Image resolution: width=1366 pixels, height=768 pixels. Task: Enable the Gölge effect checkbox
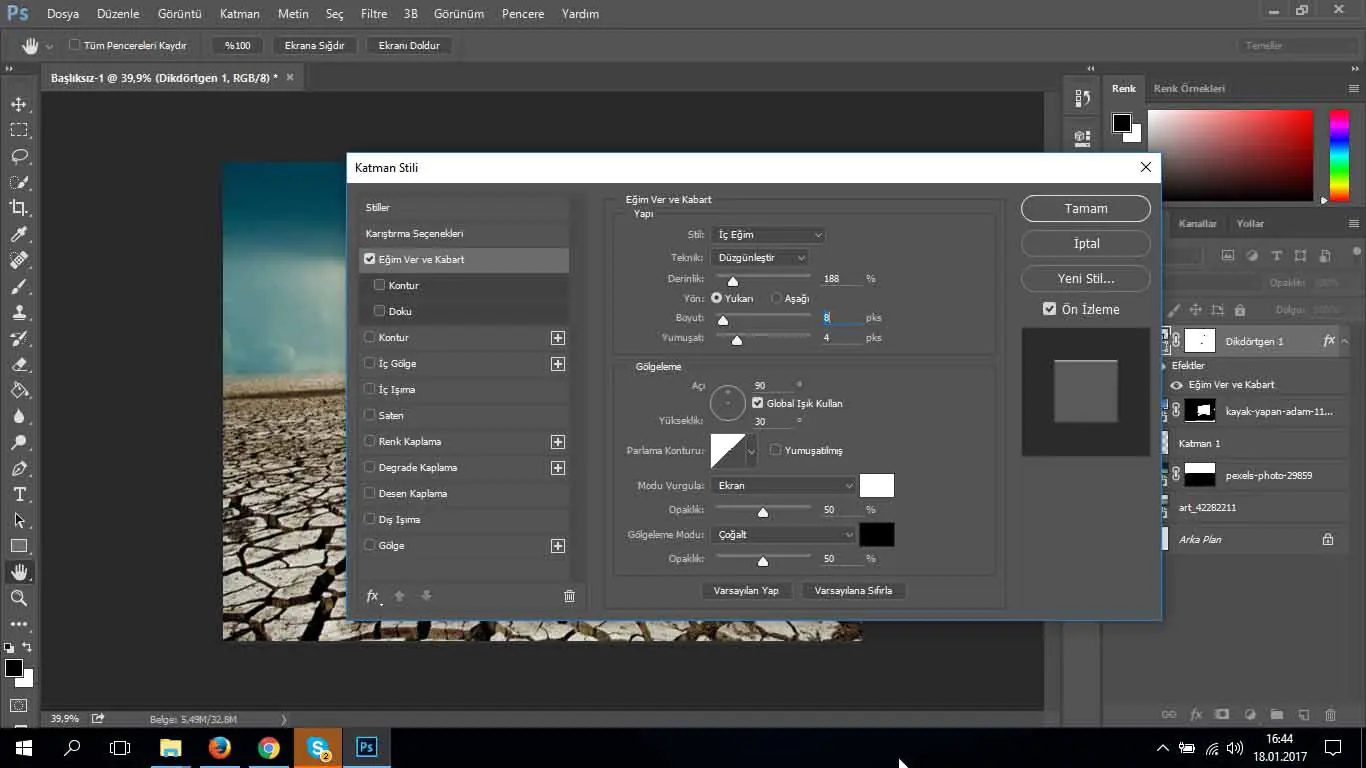pos(370,545)
